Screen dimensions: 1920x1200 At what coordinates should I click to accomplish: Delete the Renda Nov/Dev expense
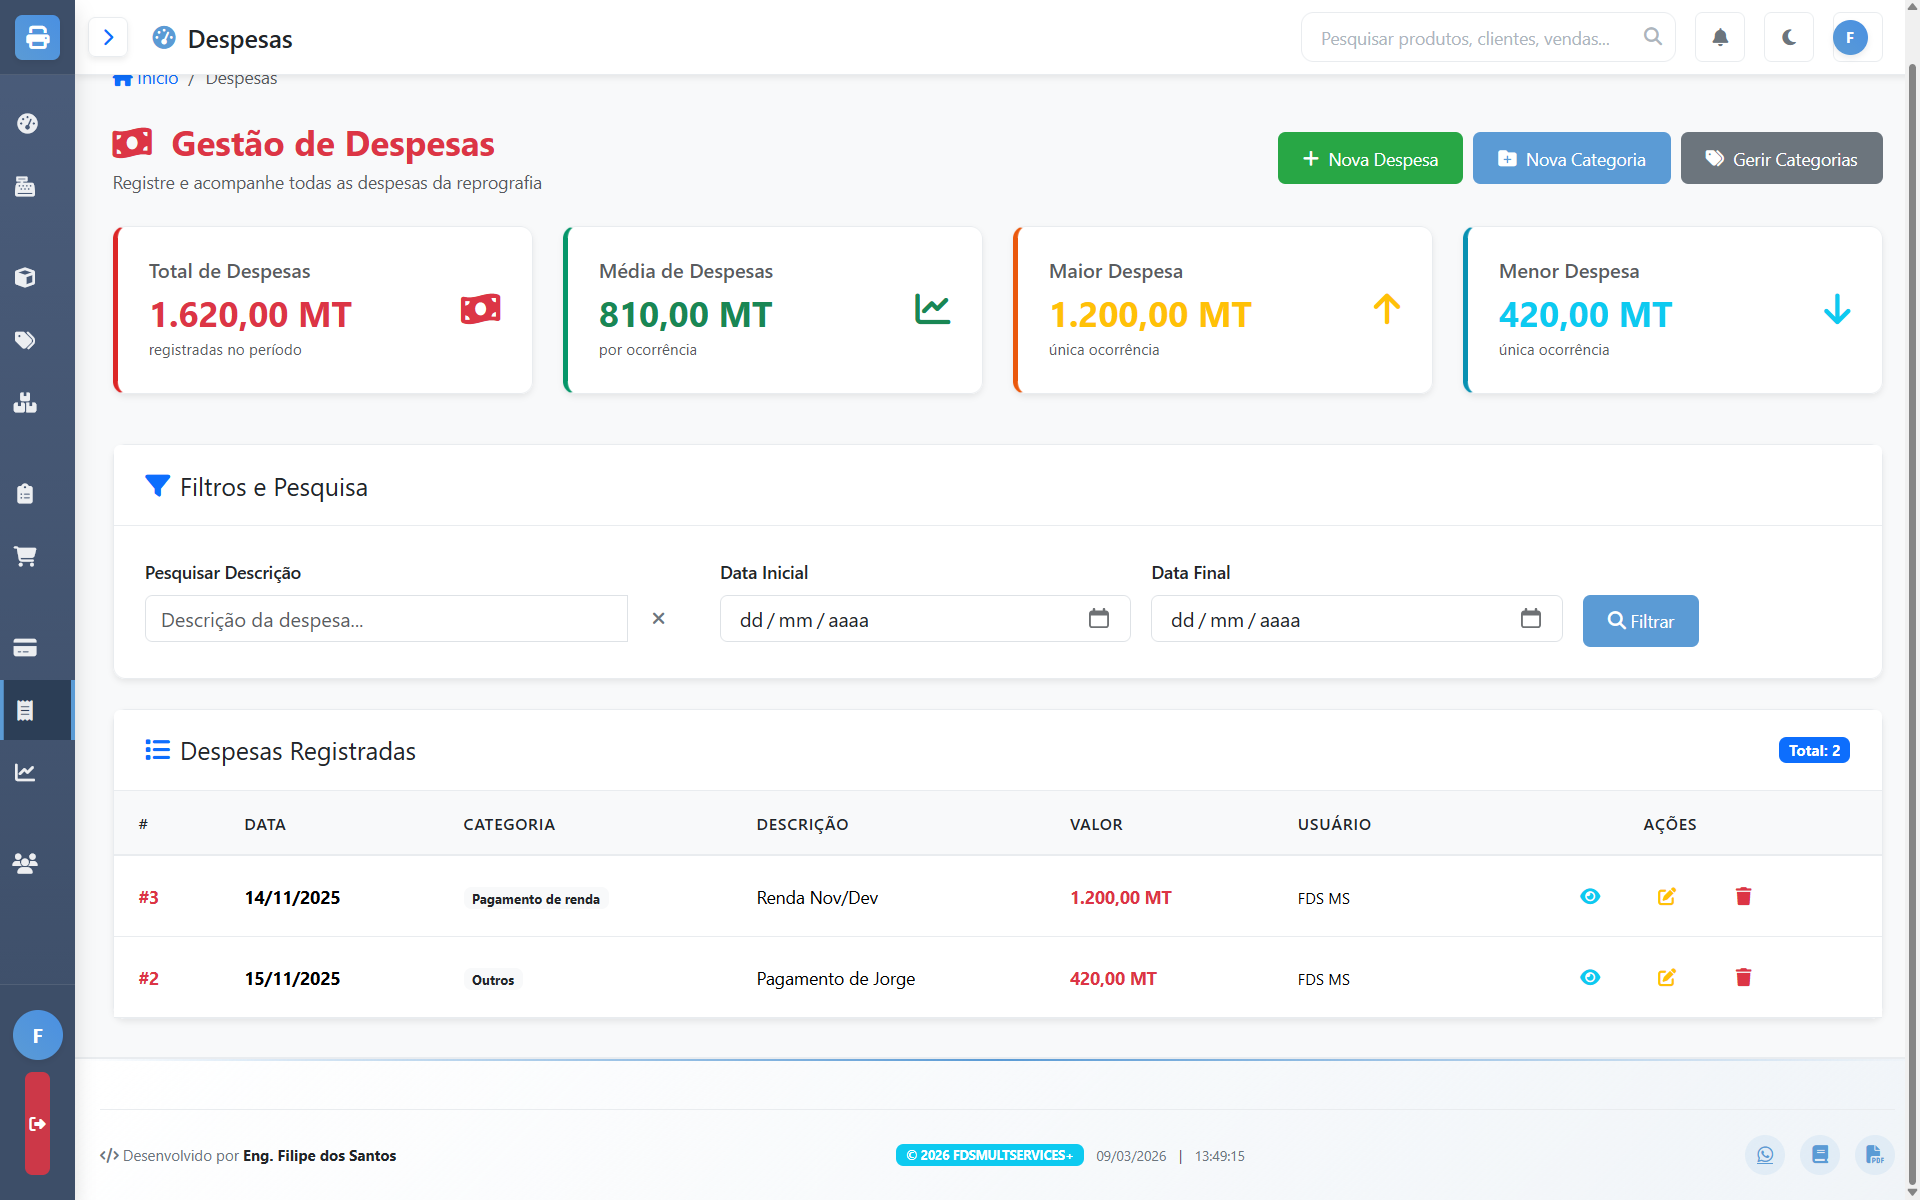pyautogui.click(x=1743, y=897)
